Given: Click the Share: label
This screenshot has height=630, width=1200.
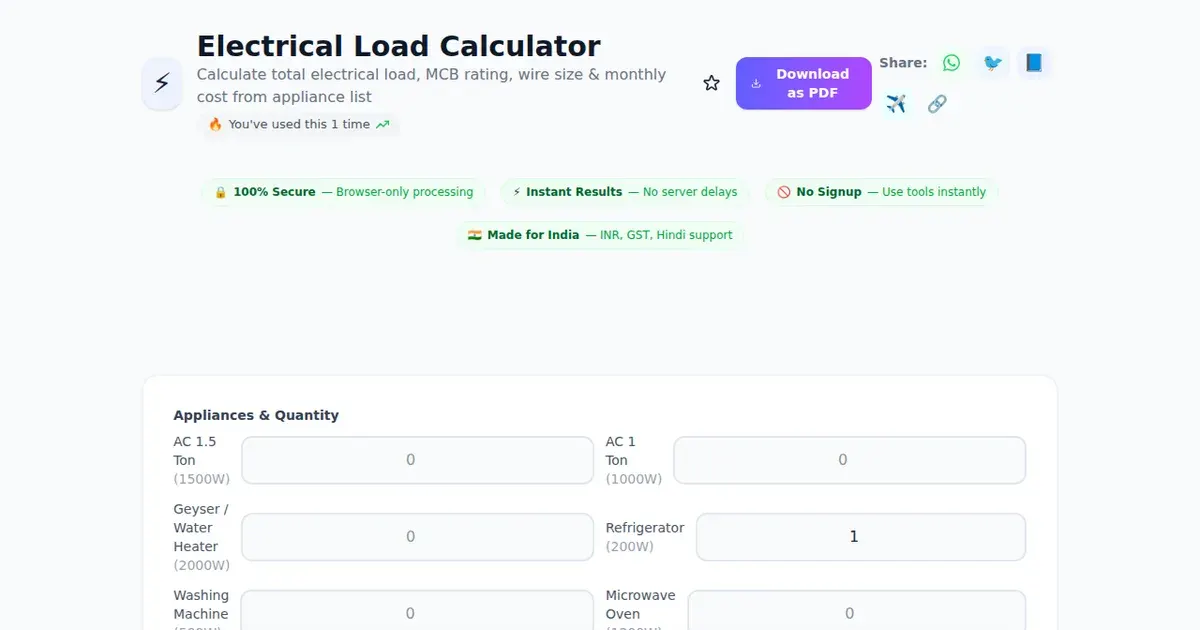Looking at the screenshot, I should click(x=903, y=63).
